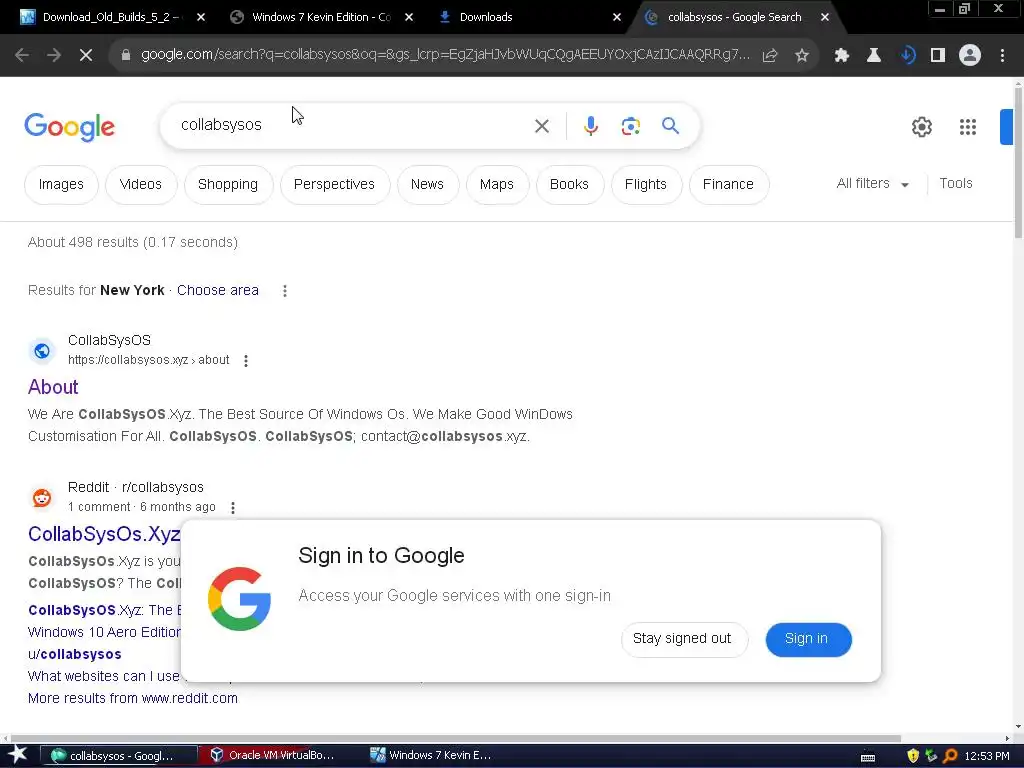The height and width of the screenshot is (768, 1024).
Task: Open More results from www.reddit.com
Action: [133, 698]
